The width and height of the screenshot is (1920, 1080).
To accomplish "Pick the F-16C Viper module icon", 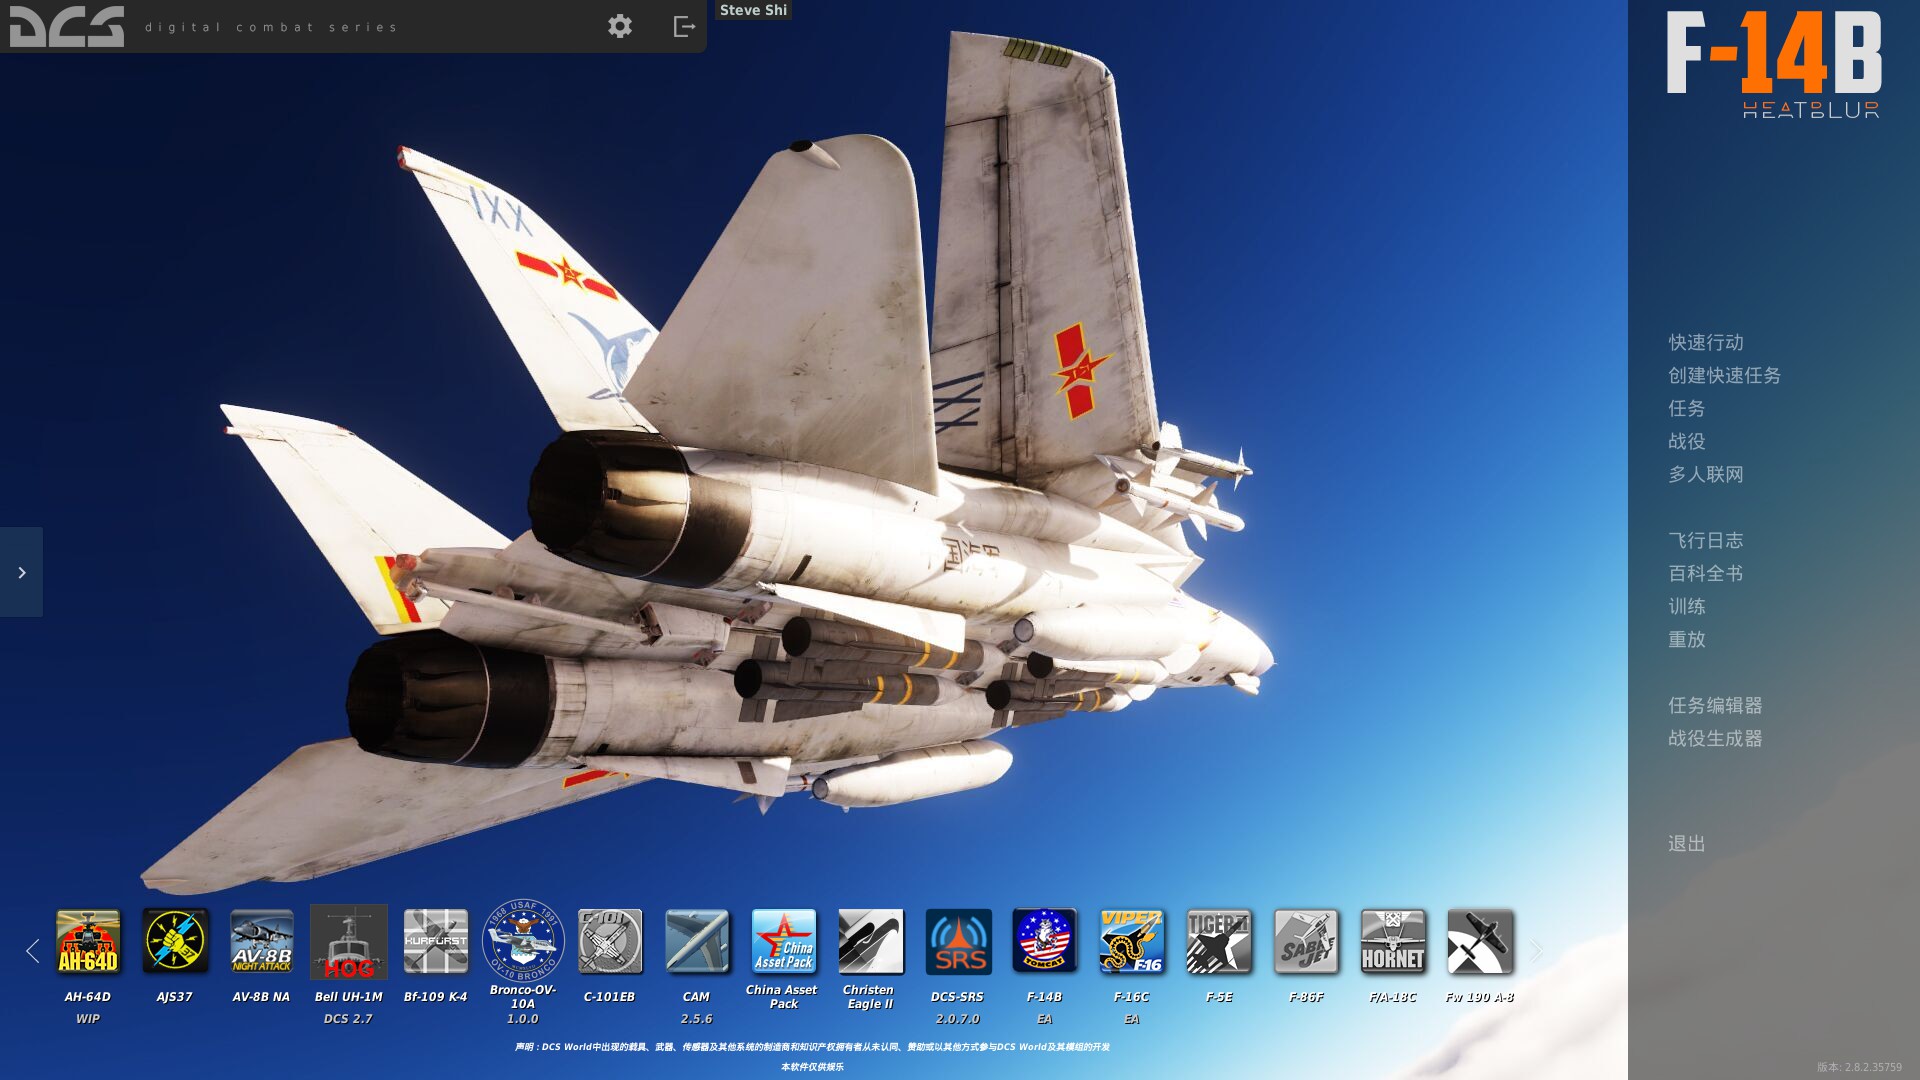I will tap(1132, 941).
